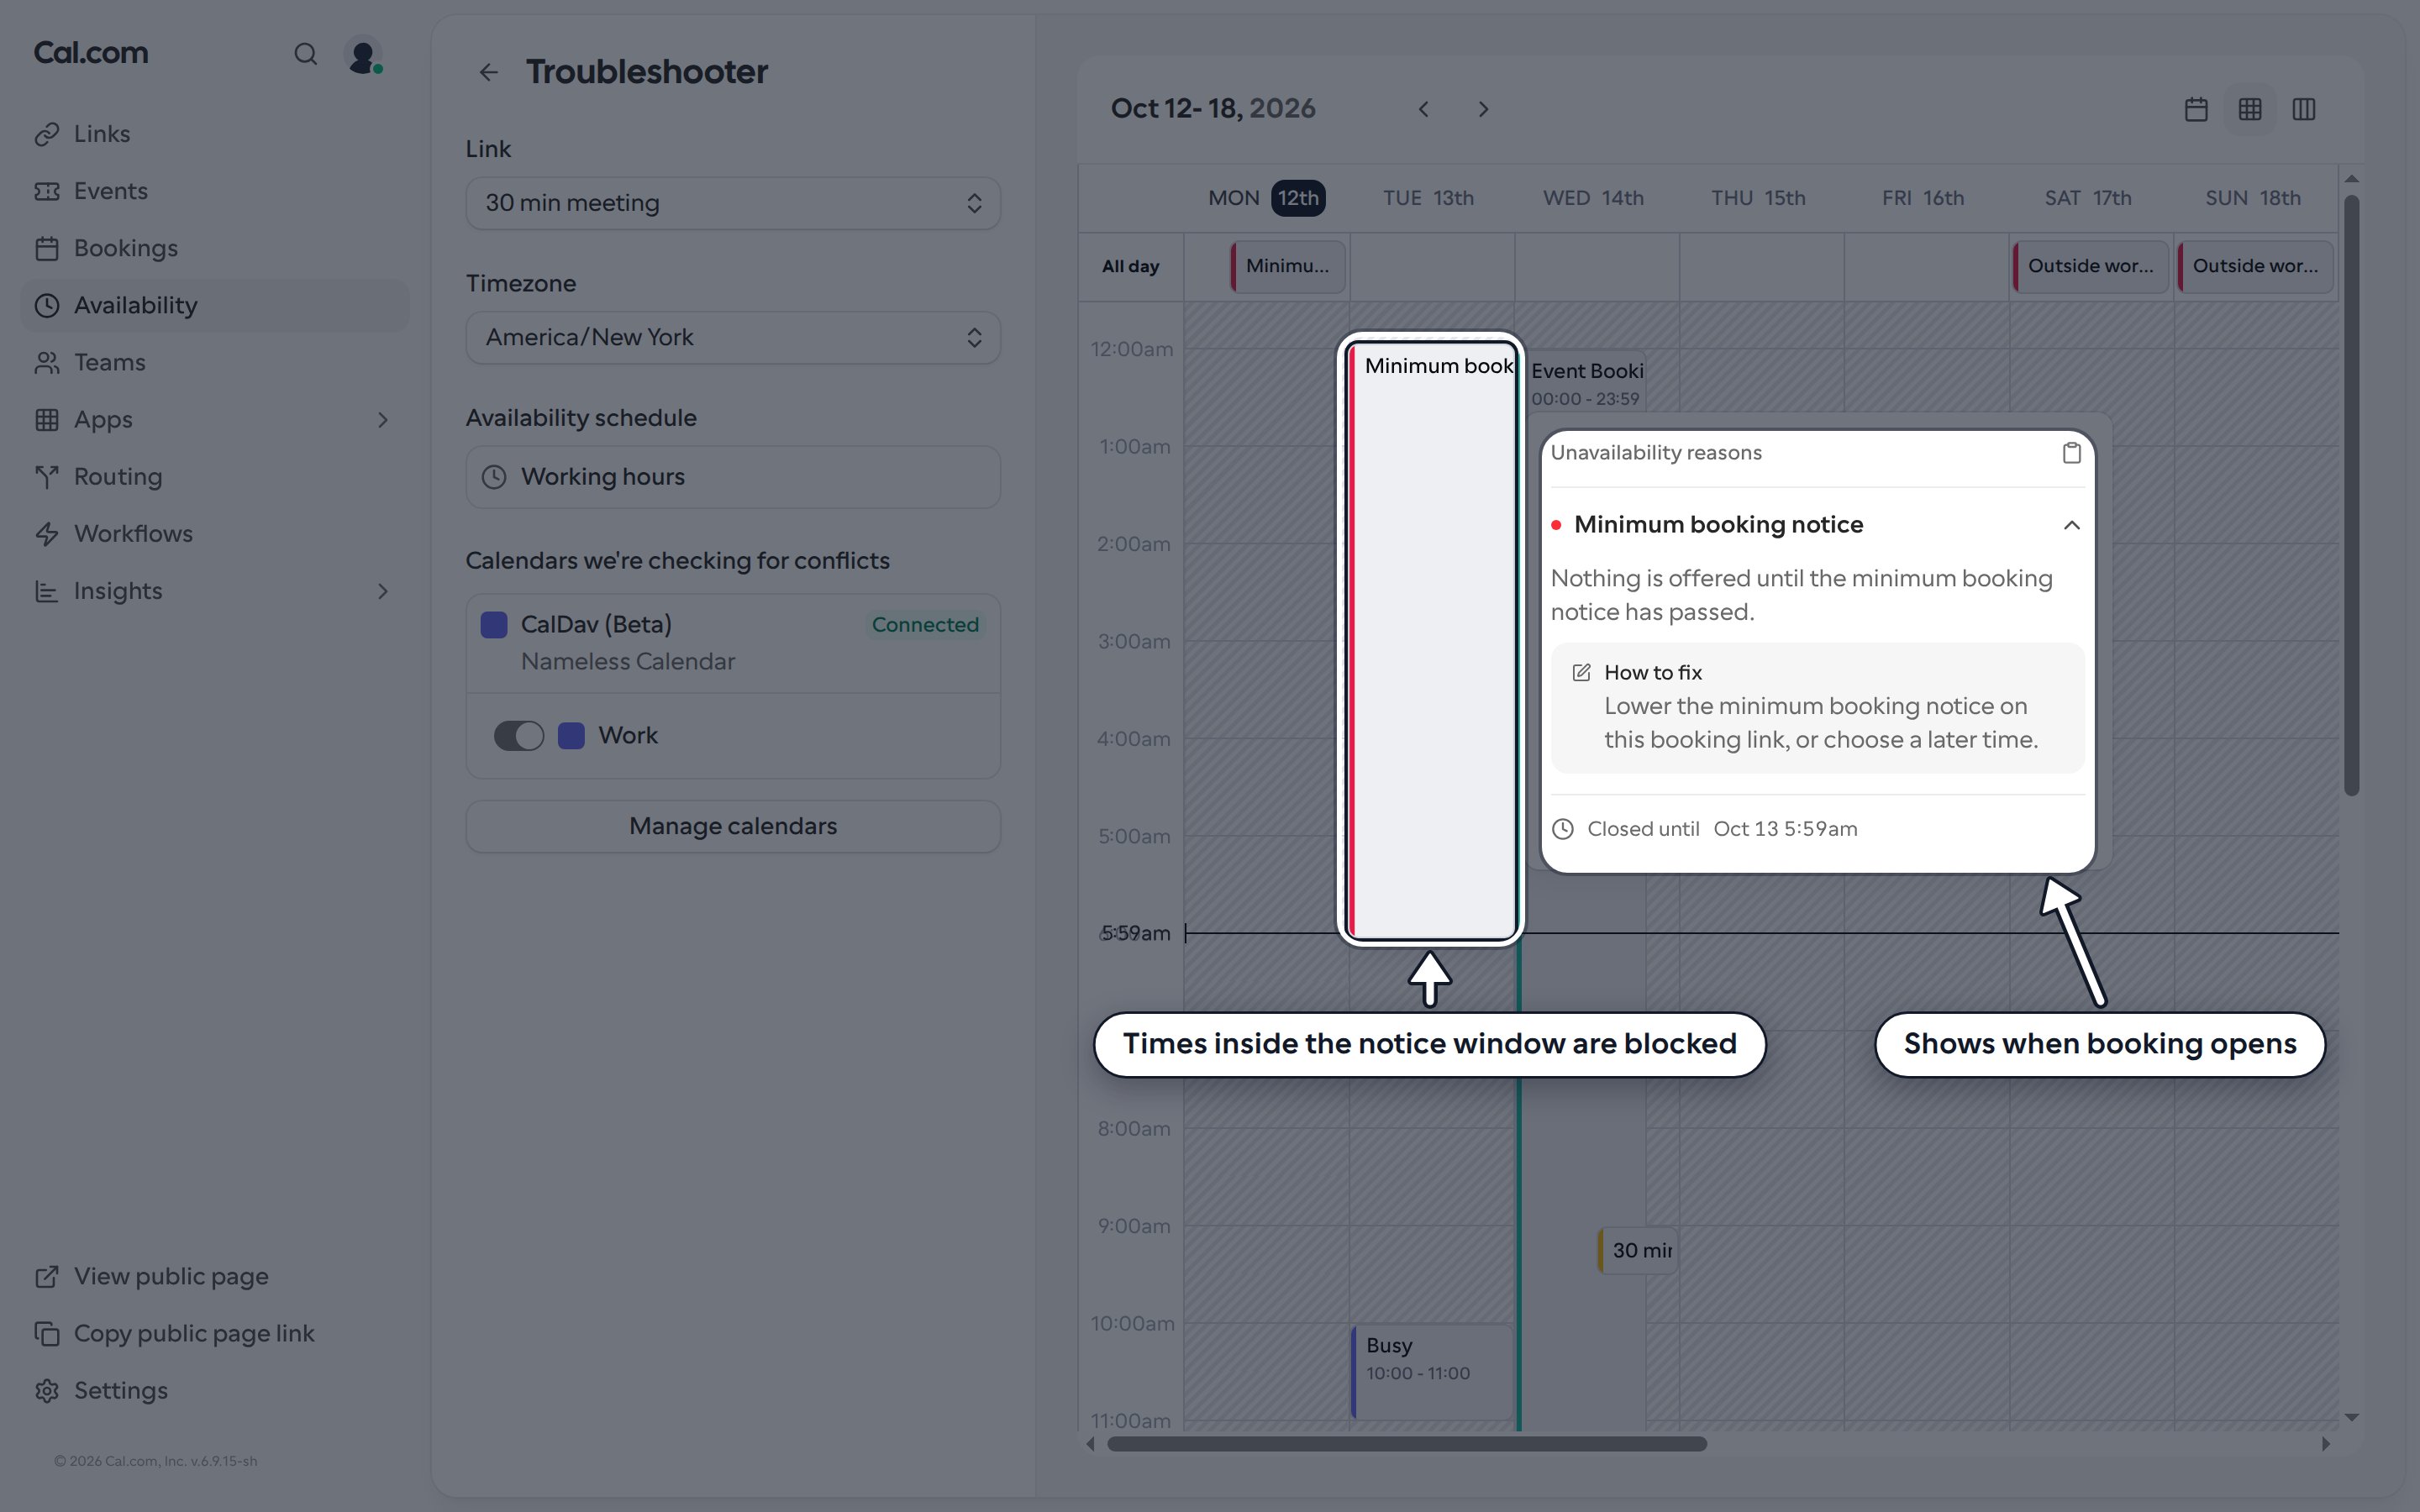Click the vertical calendar scrollbar thumb

pos(2352,495)
